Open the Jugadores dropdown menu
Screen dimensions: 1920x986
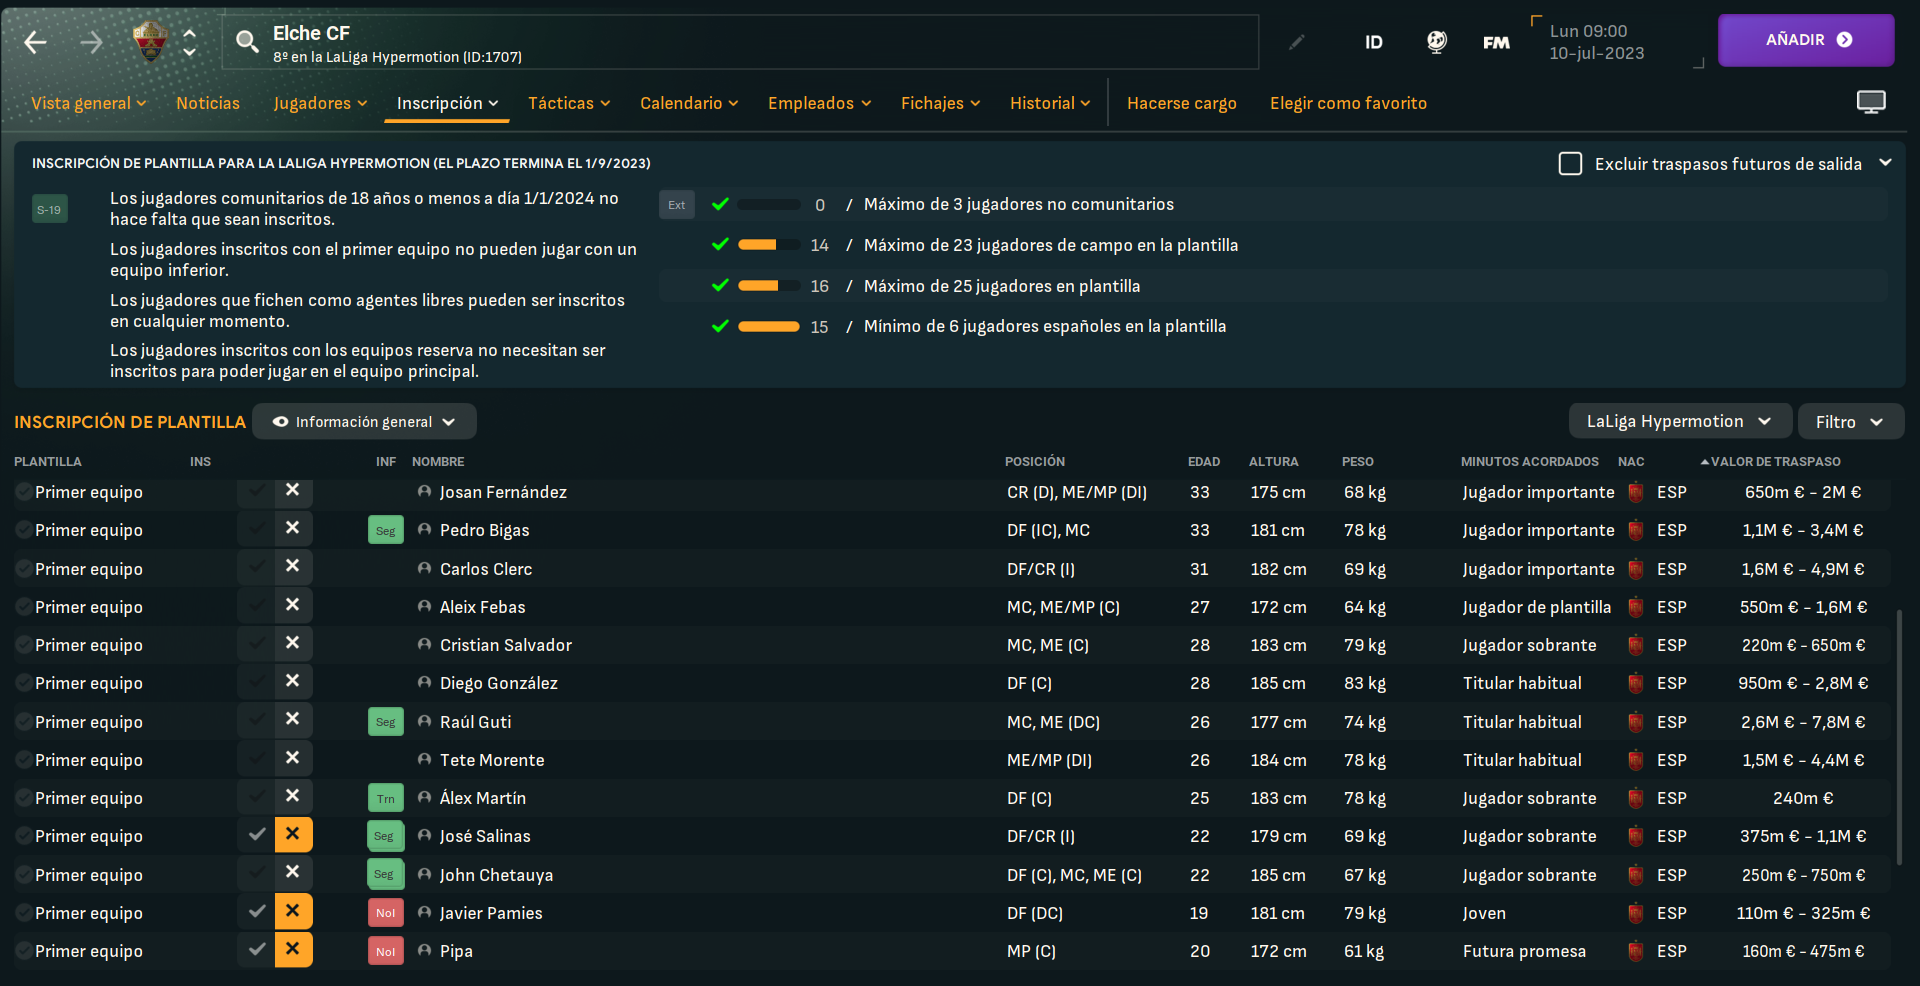point(320,103)
